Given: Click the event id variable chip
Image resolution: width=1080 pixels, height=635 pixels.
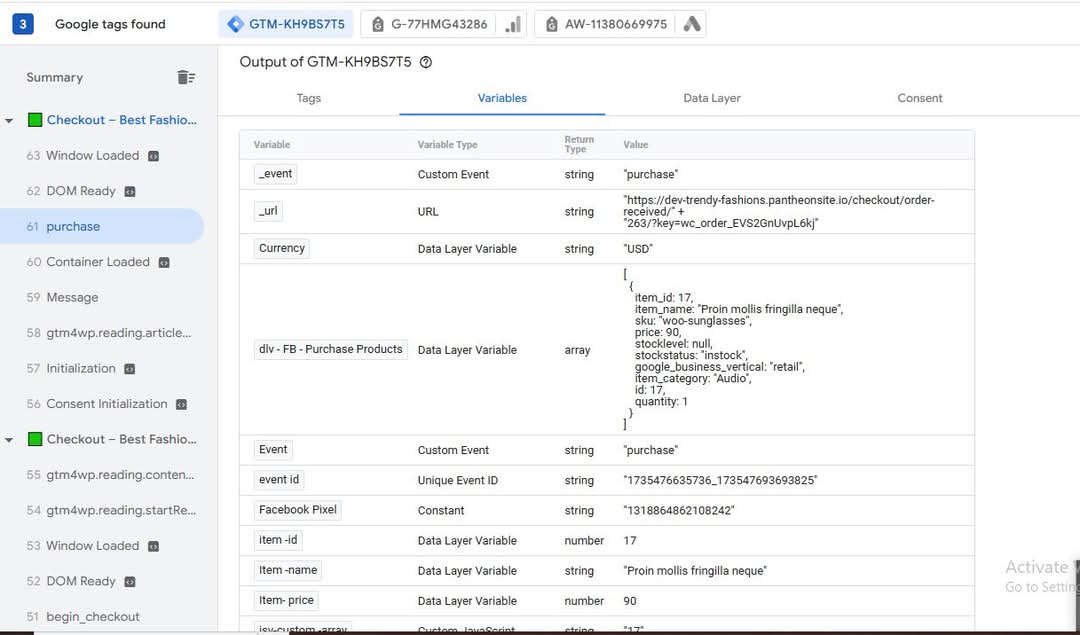Looking at the screenshot, I should click(x=279, y=479).
